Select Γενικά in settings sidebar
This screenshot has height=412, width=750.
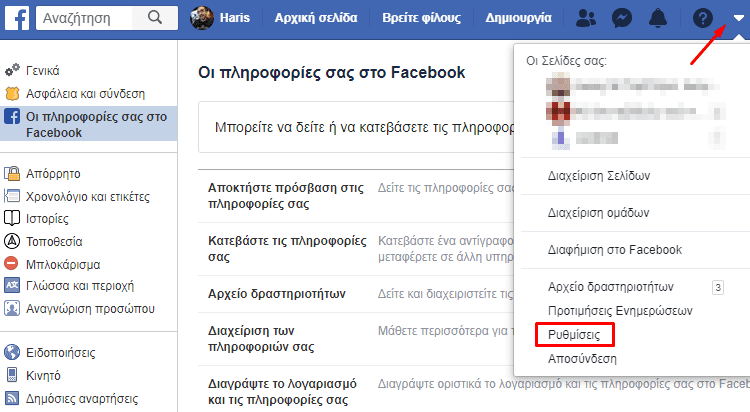tap(43, 70)
